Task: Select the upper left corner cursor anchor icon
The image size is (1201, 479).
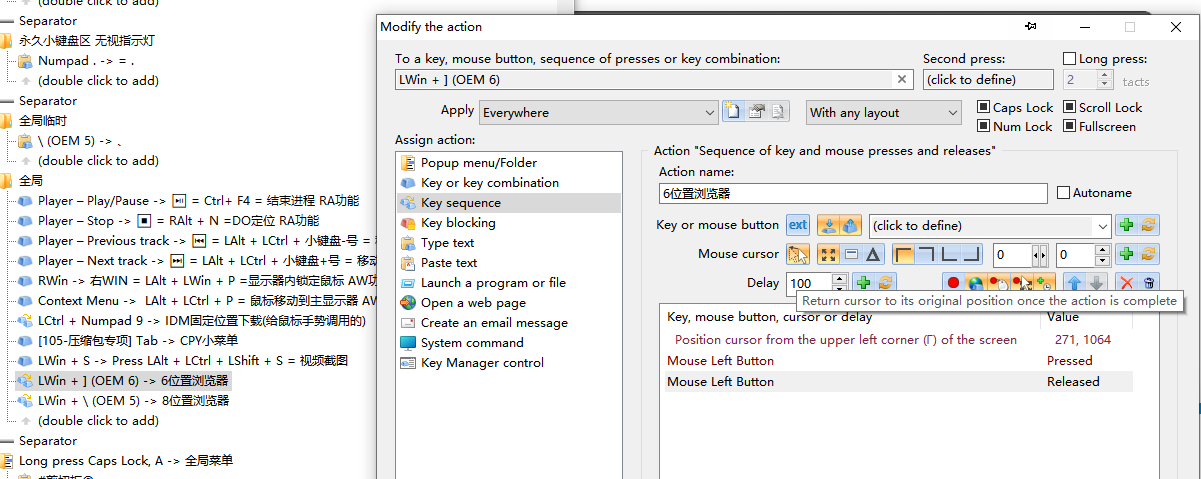Action: (904, 254)
